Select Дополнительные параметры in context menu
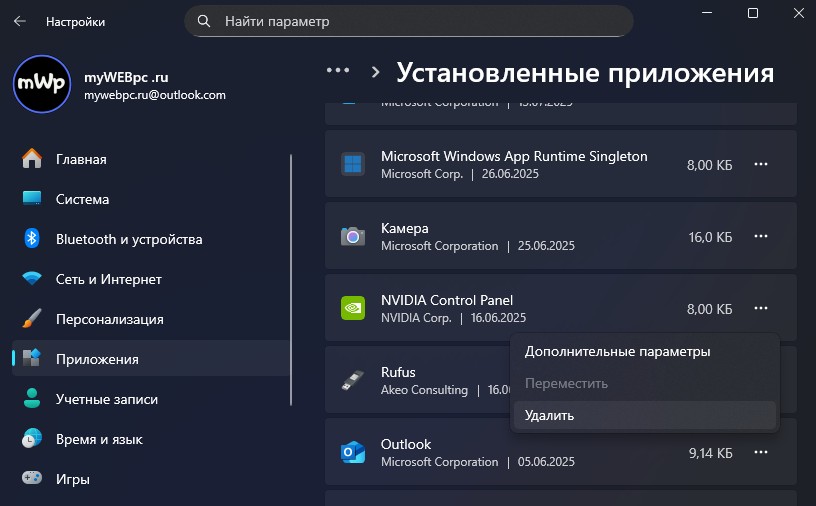This screenshot has width=816, height=506. 645,351
